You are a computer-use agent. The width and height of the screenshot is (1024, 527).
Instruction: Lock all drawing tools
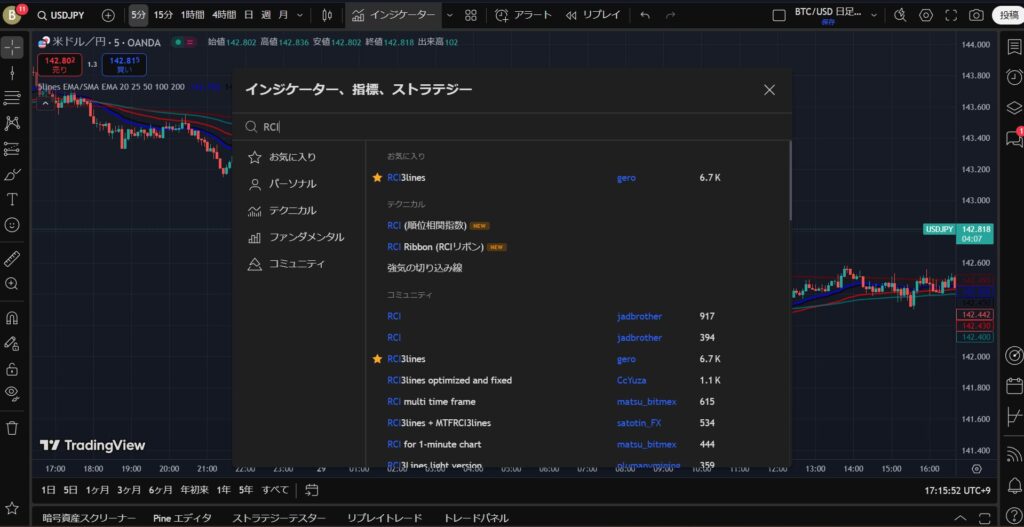[x=12, y=369]
